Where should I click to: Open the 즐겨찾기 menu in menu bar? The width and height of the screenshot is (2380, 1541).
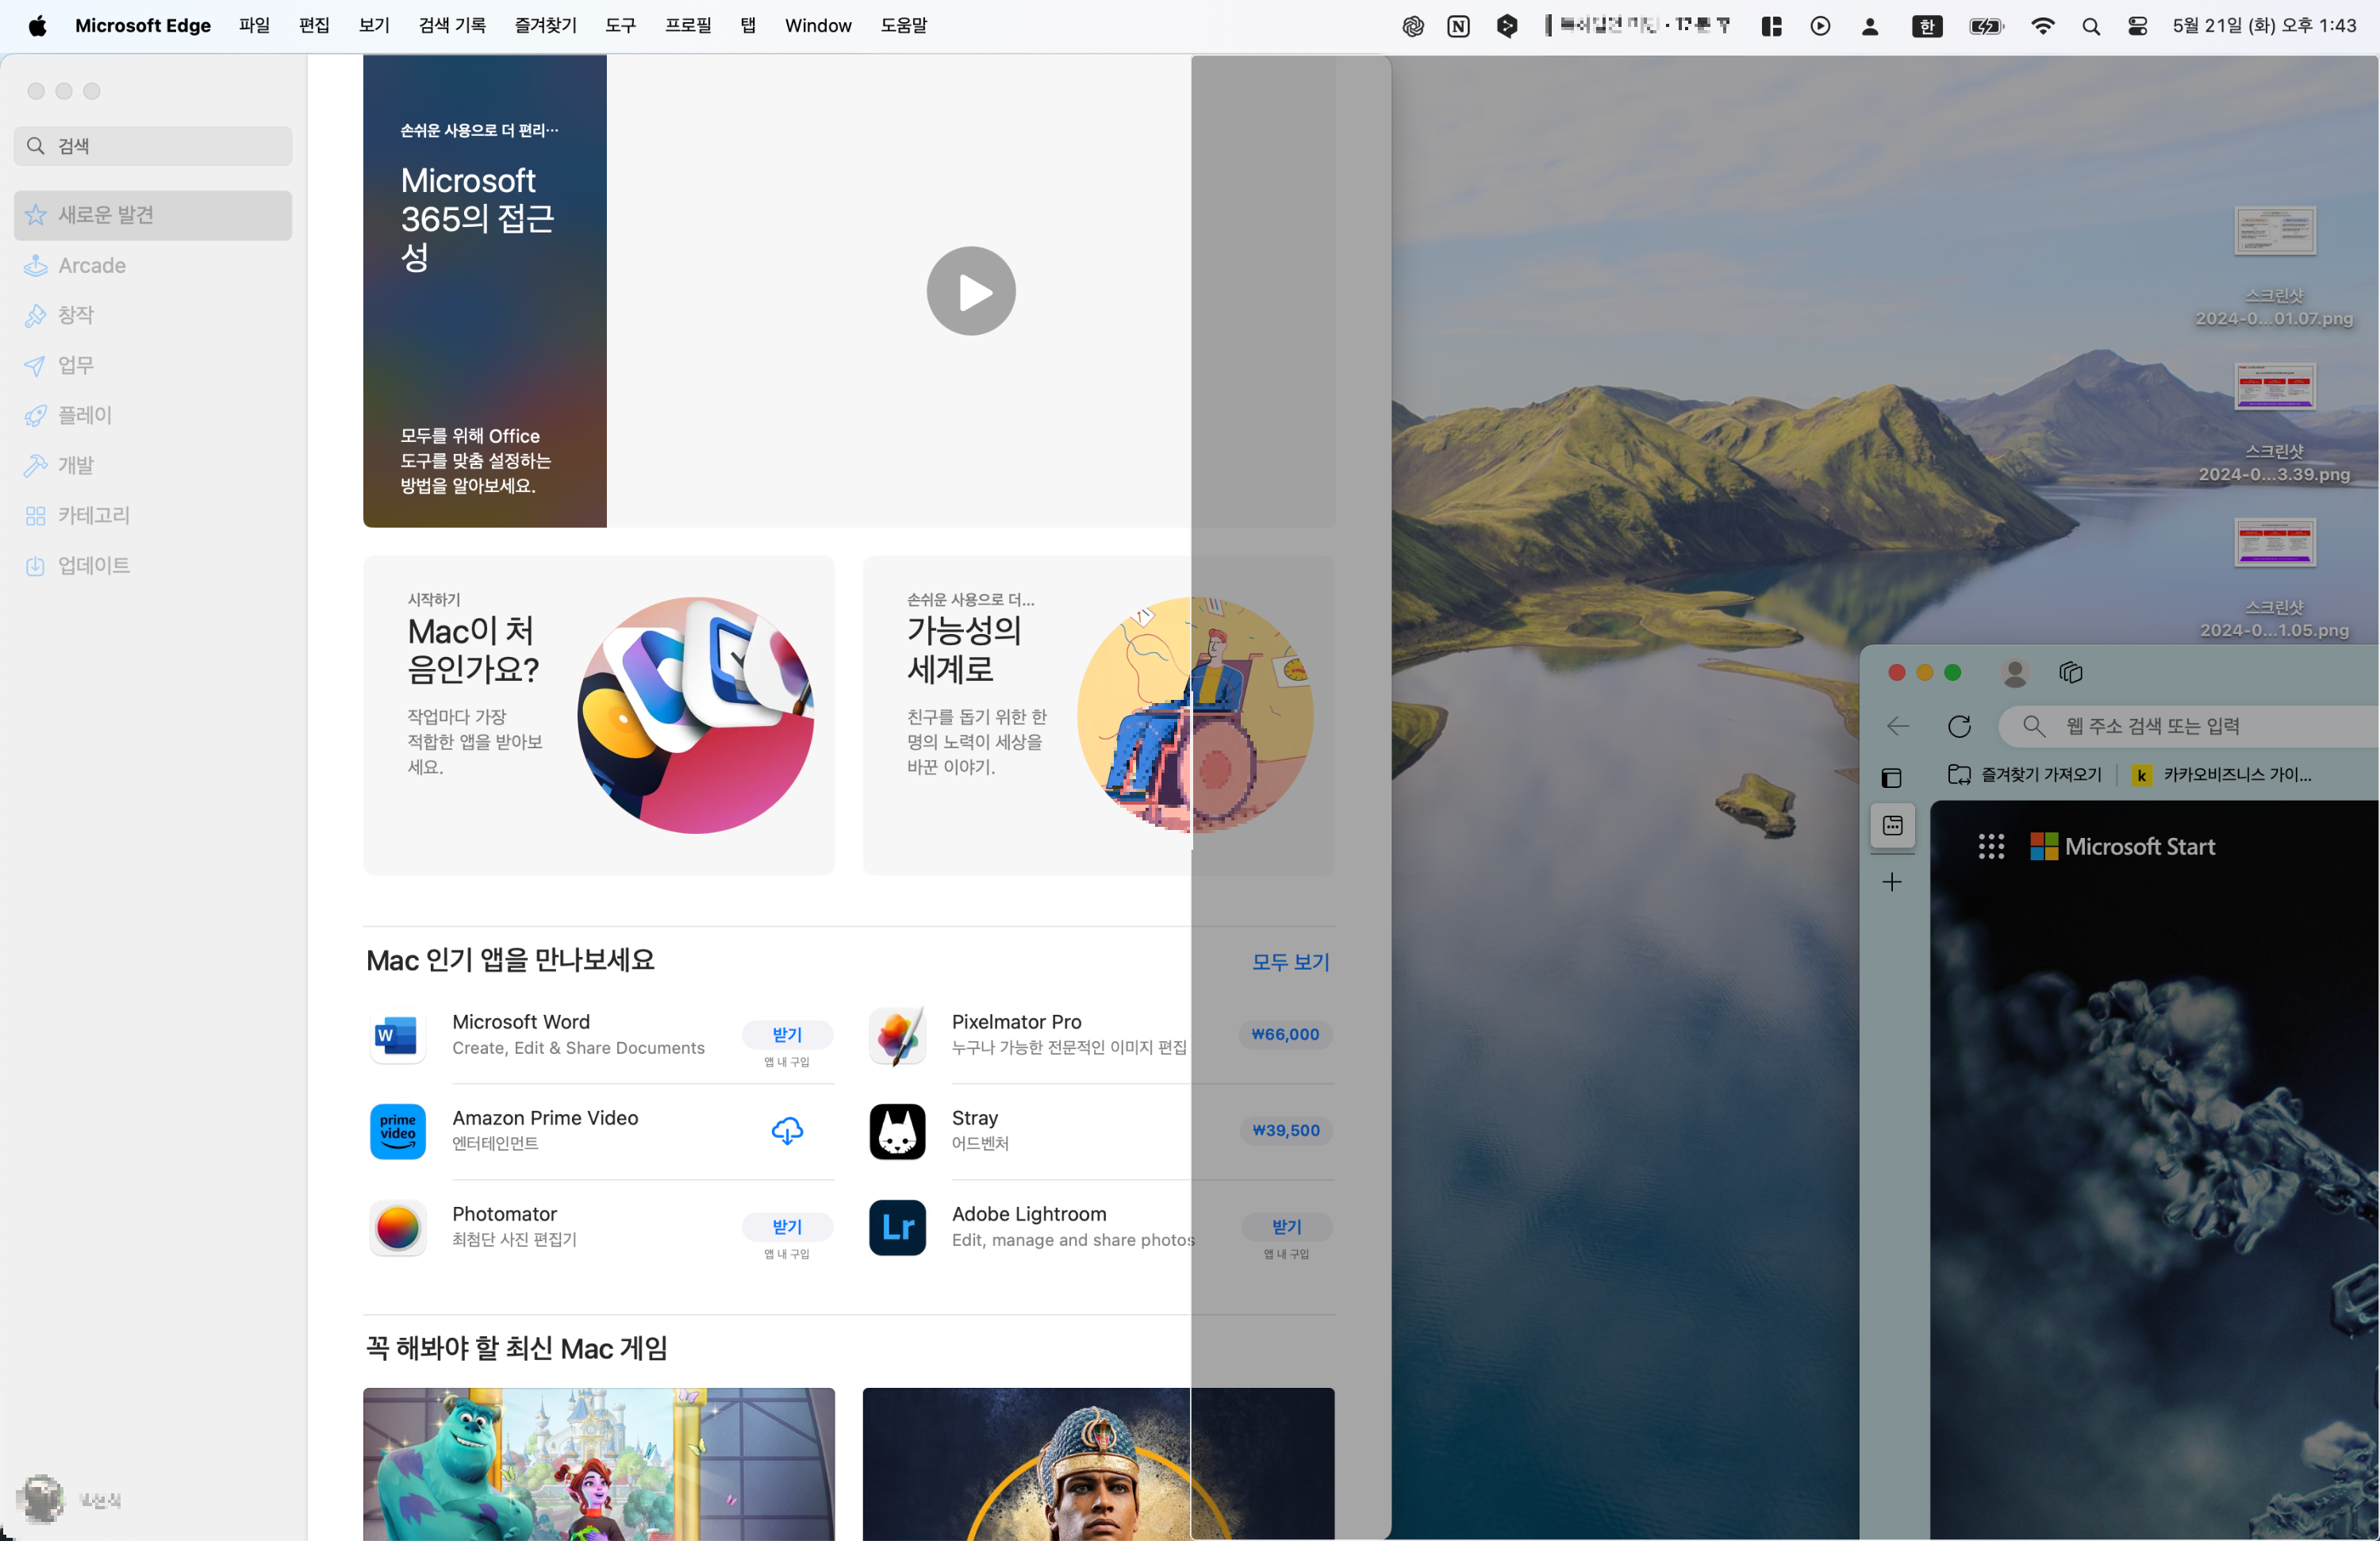click(x=545, y=26)
